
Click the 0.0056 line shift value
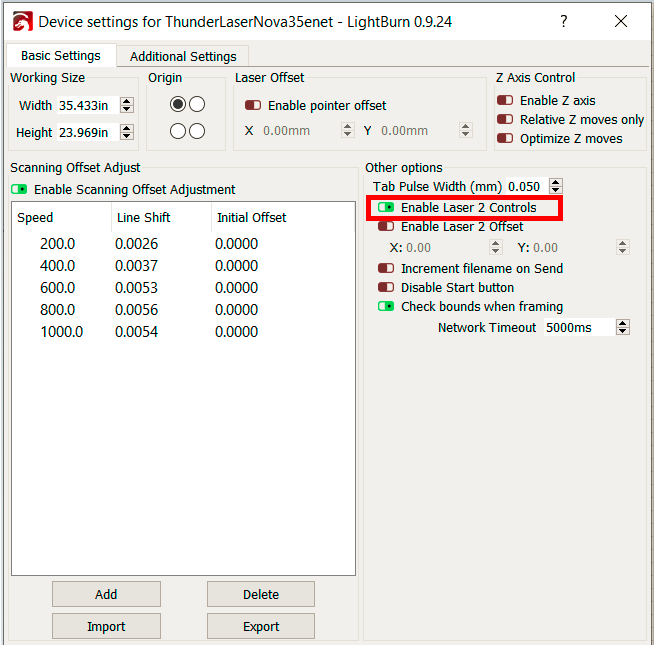click(x=136, y=310)
